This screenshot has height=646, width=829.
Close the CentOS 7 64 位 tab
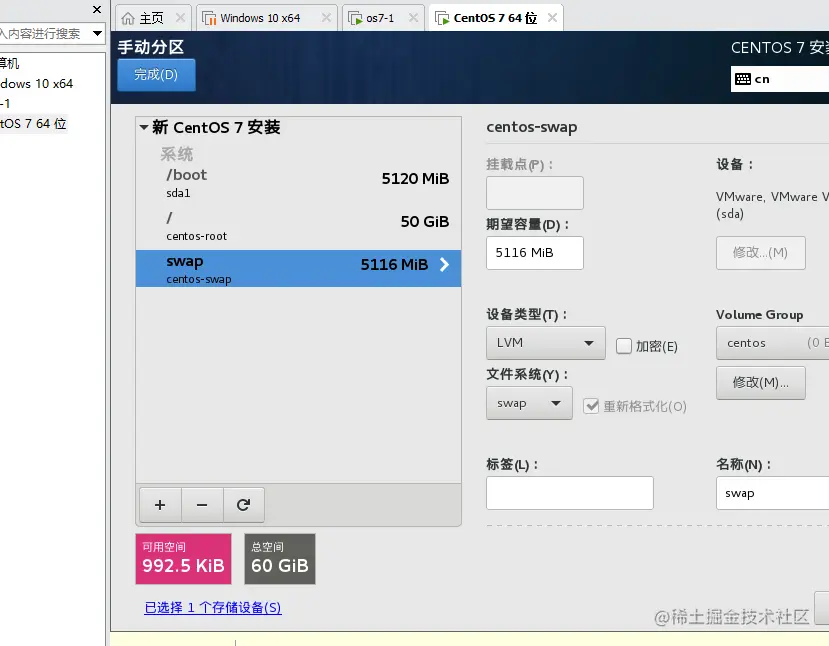click(x=552, y=18)
